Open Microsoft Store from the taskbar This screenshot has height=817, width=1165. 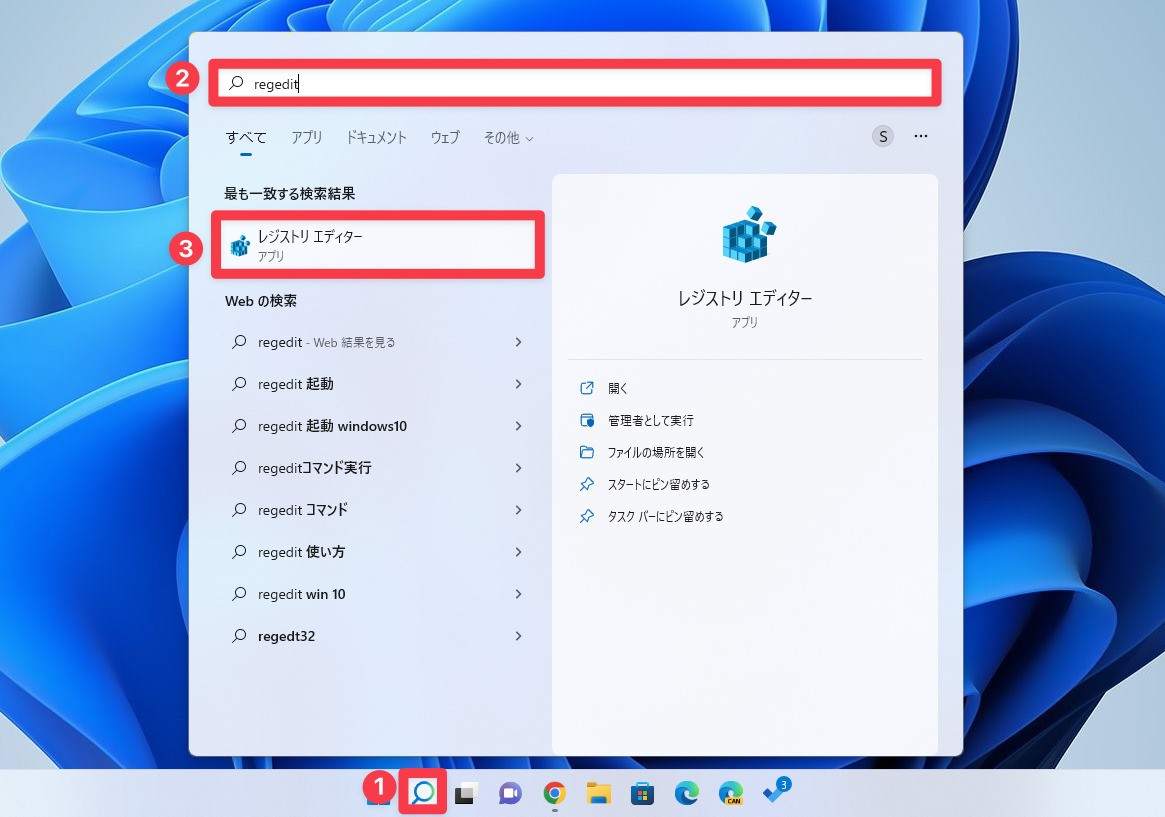coord(642,793)
